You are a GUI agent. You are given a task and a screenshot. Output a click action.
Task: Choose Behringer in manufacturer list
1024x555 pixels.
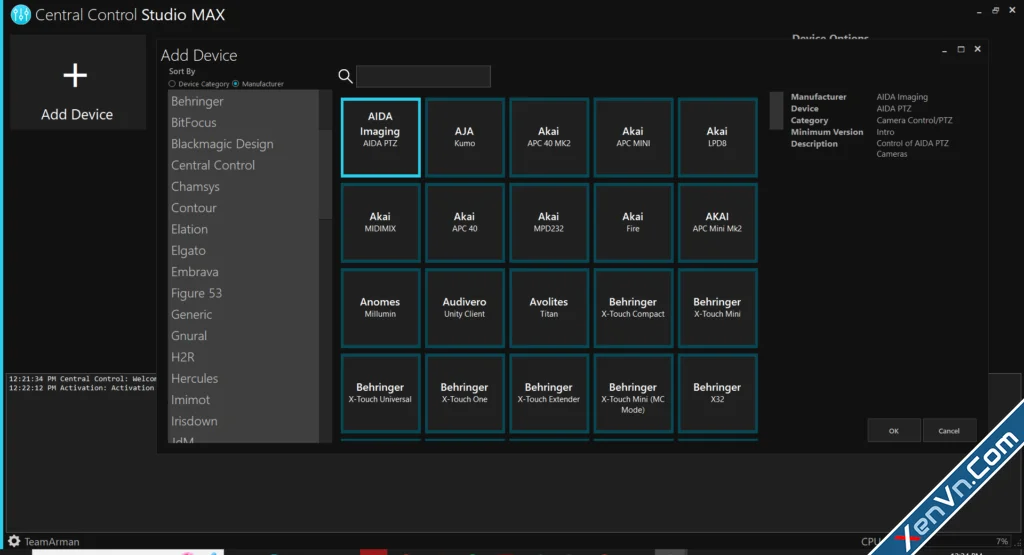point(243,101)
